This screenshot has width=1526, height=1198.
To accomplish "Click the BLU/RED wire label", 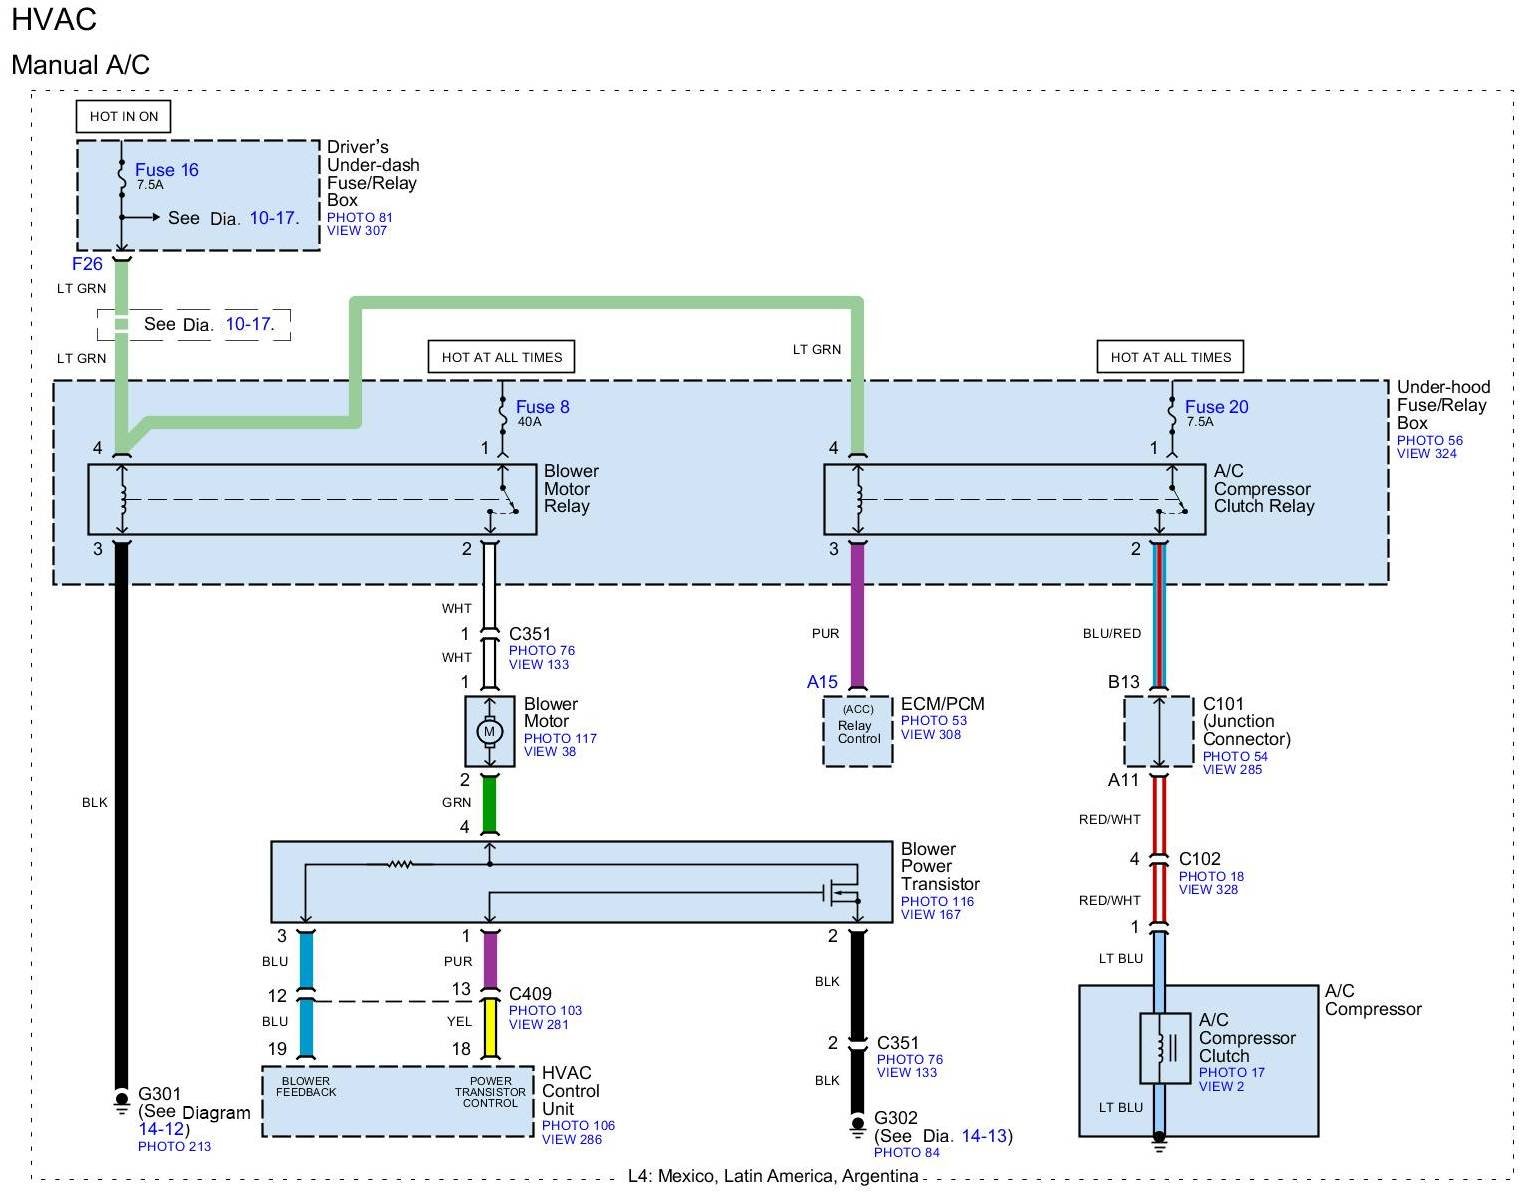I will click(1111, 633).
